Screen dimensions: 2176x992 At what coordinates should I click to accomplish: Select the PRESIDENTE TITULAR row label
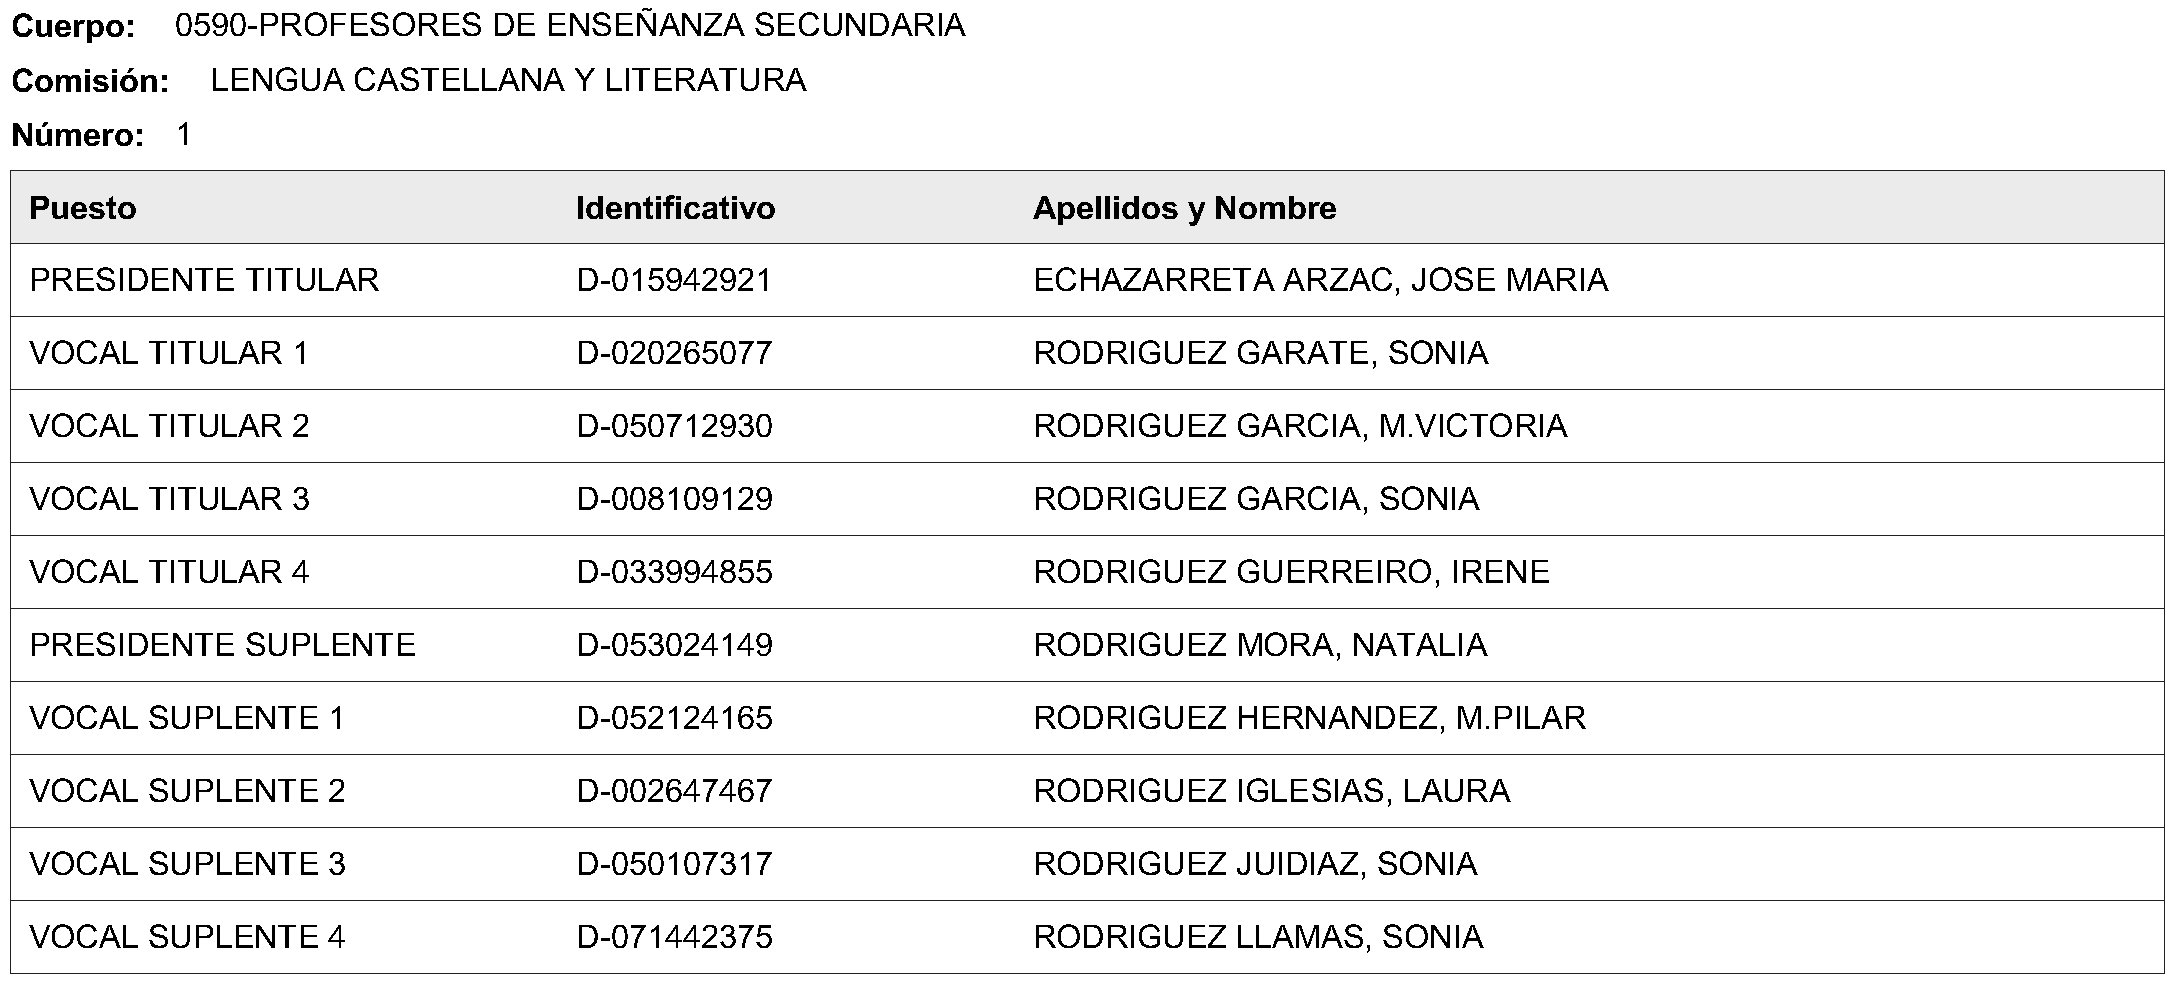[x=204, y=280]
